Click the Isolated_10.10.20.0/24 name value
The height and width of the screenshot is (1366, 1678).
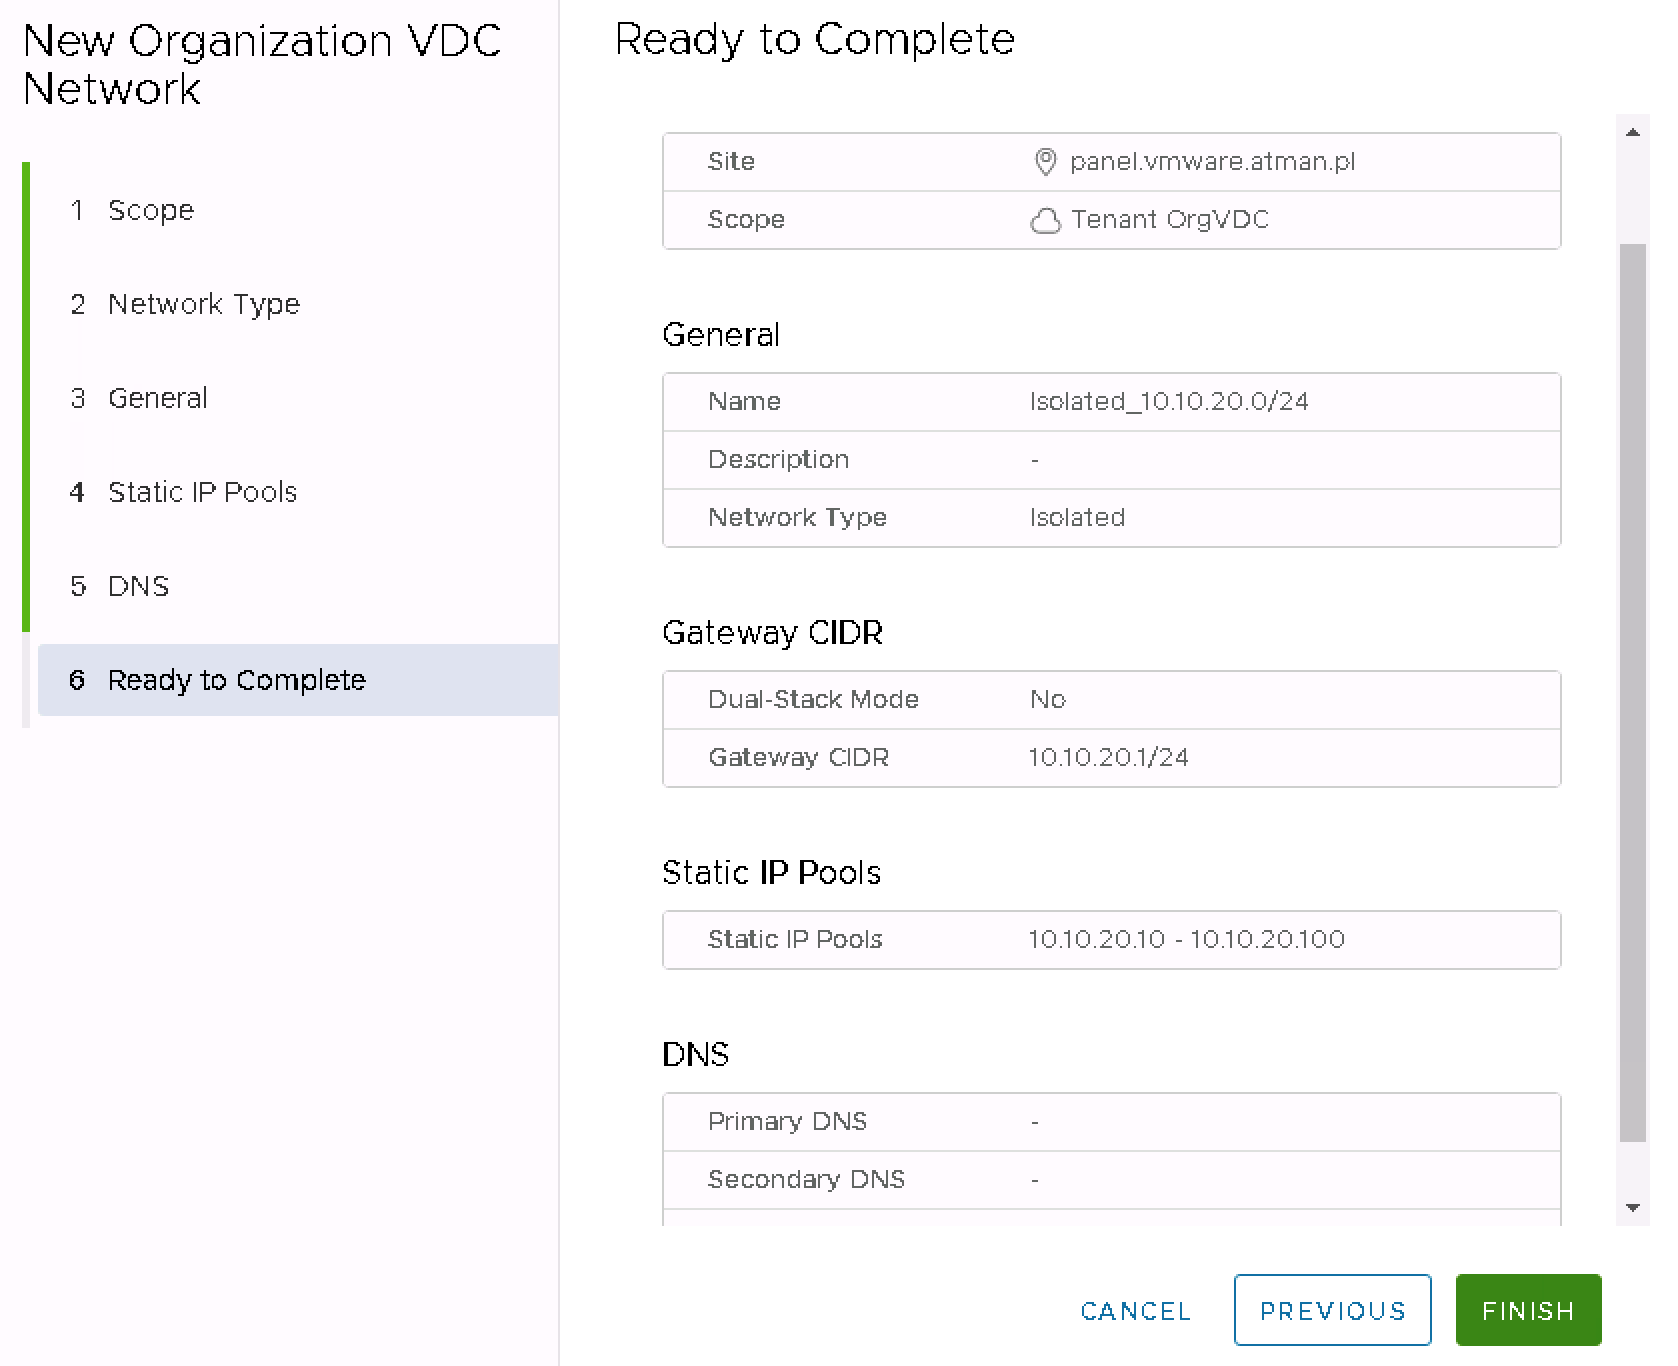tap(1169, 402)
